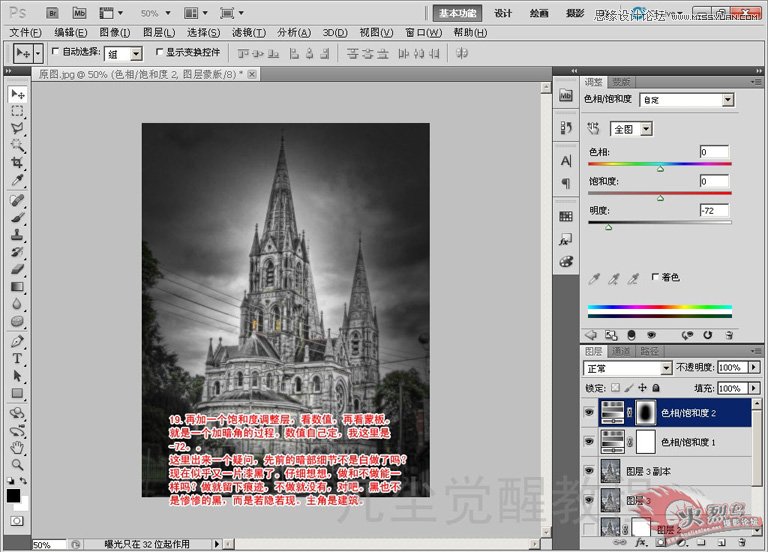Select the Crop tool in the toolbox
This screenshot has width=768, height=552.
point(17,162)
